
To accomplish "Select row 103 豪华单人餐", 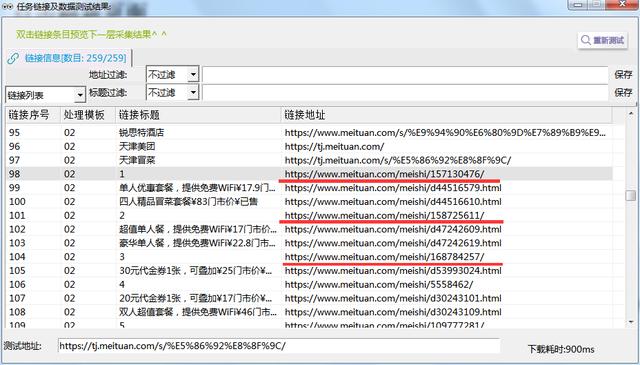I will [309, 243].
